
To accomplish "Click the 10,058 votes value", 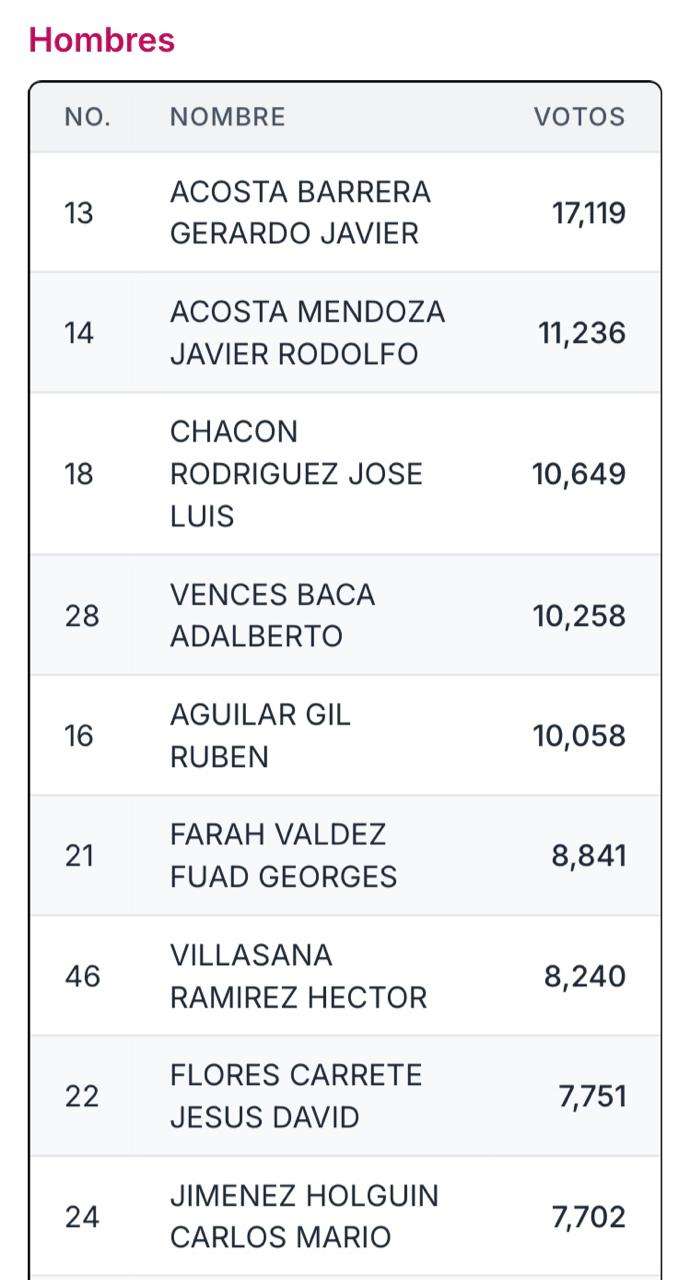I will pyautogui.click(x=579, y=736).
